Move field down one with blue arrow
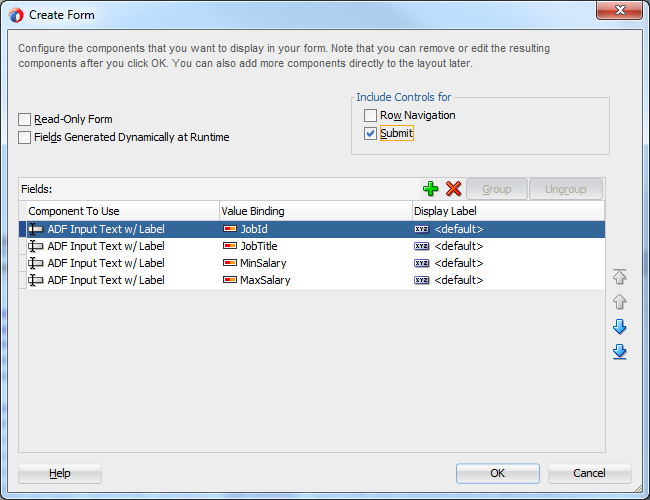650x500 pixels. pyautogui.click(x=619, y=327)
